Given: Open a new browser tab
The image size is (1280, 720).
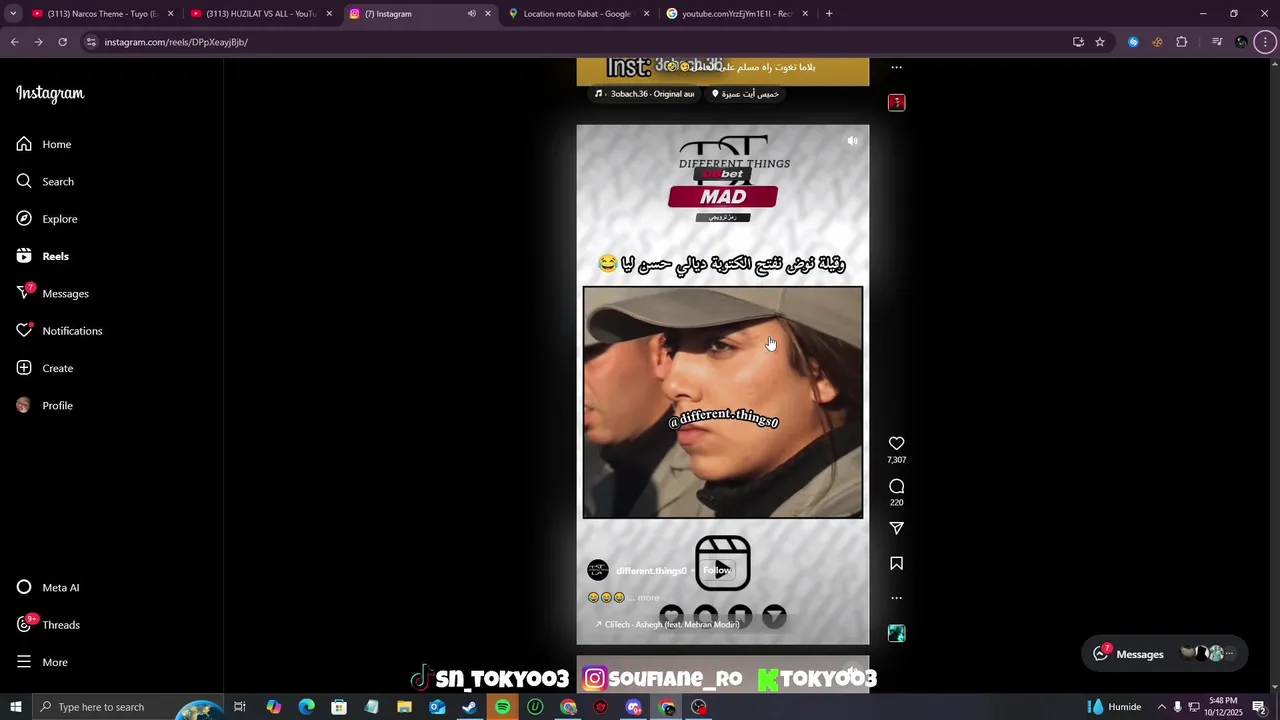Looking at the screenshot, I should pos(829,14).
